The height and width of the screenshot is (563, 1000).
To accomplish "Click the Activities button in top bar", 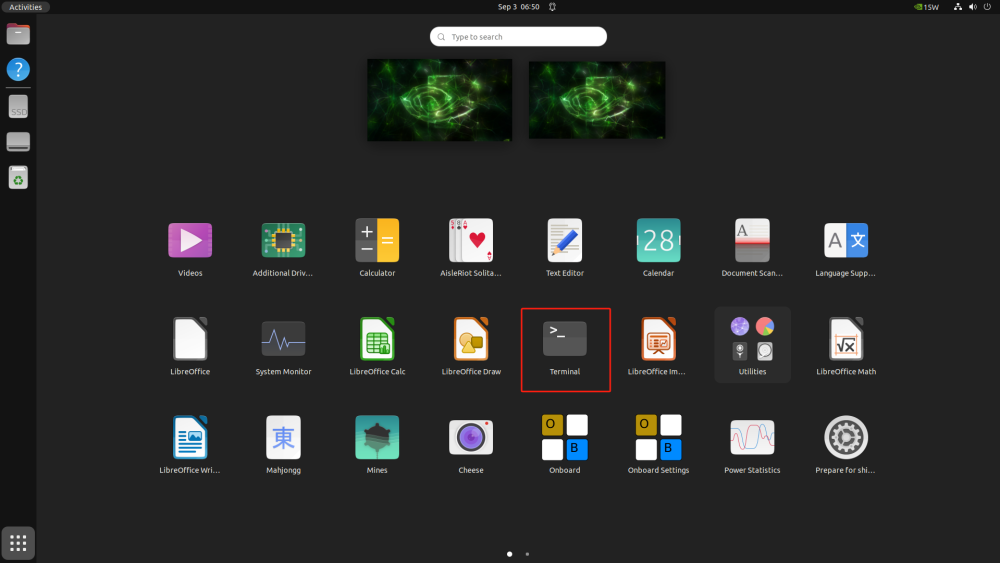I will pyautogui.click(x=26, y=7).
